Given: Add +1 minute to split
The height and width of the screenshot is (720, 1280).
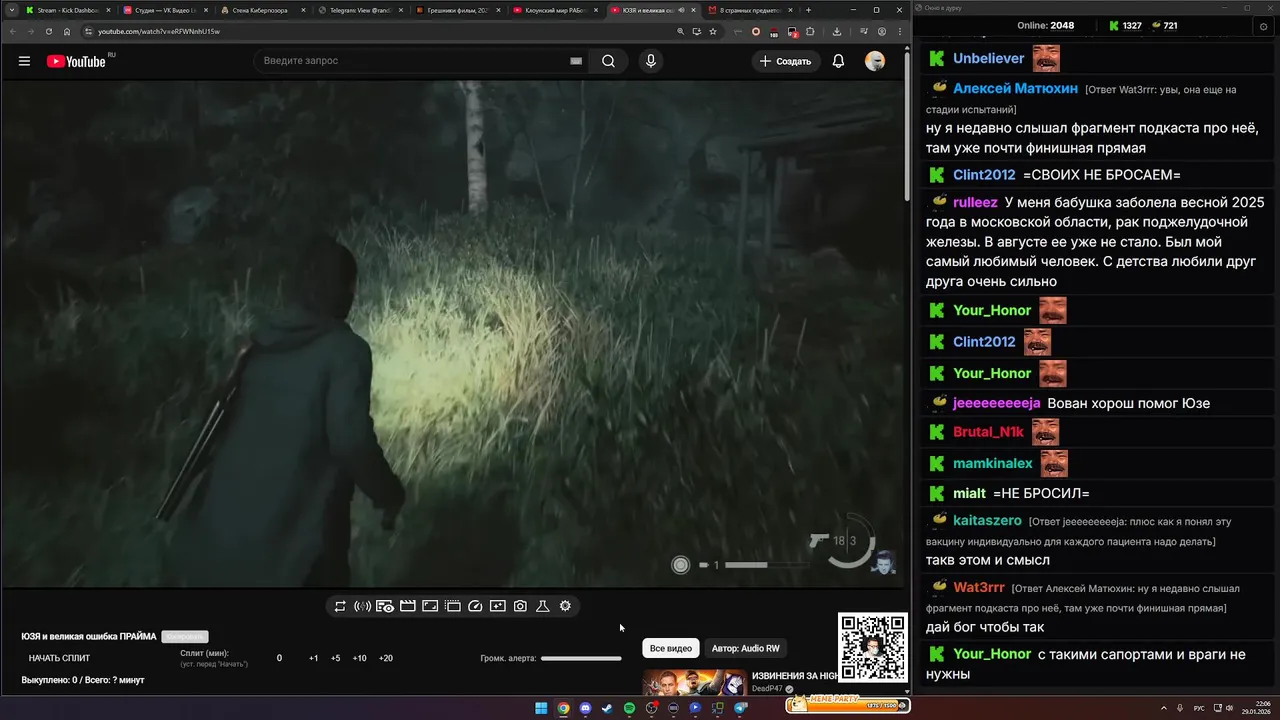Looking at the screenshot, I should (x=313, y=658).
